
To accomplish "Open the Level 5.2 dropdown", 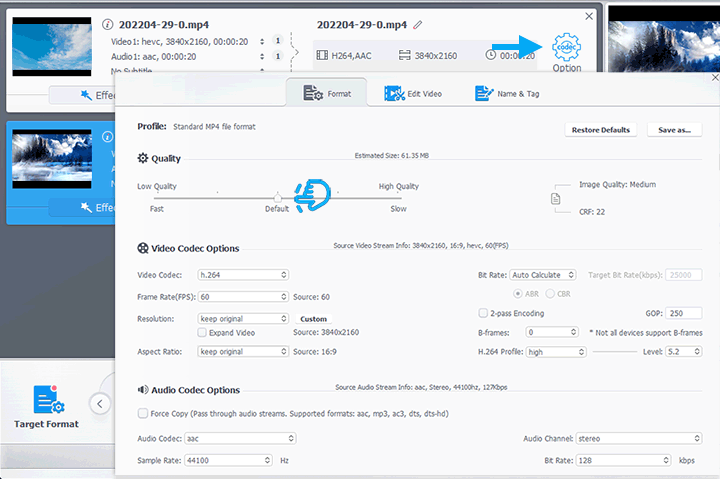I will tap(684, 351).
